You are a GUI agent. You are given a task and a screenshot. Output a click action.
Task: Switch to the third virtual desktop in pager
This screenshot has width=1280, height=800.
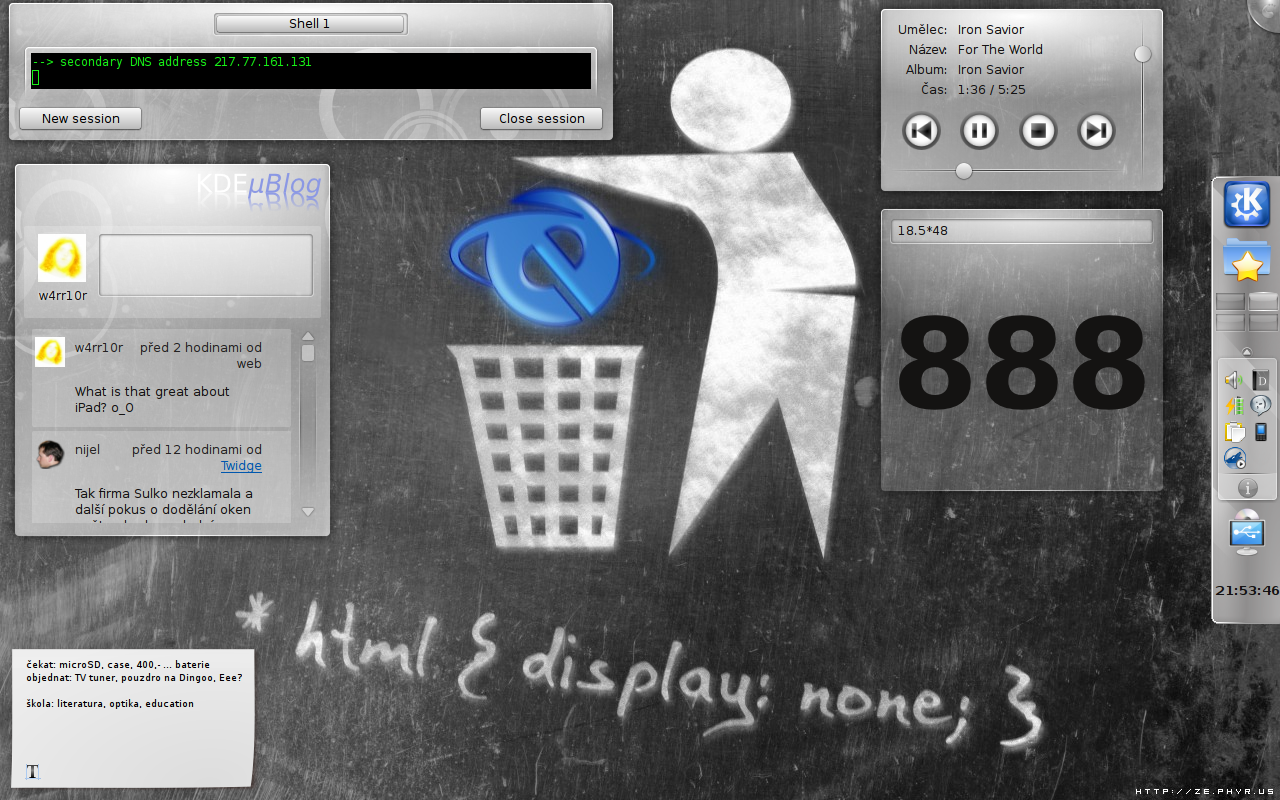click(x=1230, y=322)
